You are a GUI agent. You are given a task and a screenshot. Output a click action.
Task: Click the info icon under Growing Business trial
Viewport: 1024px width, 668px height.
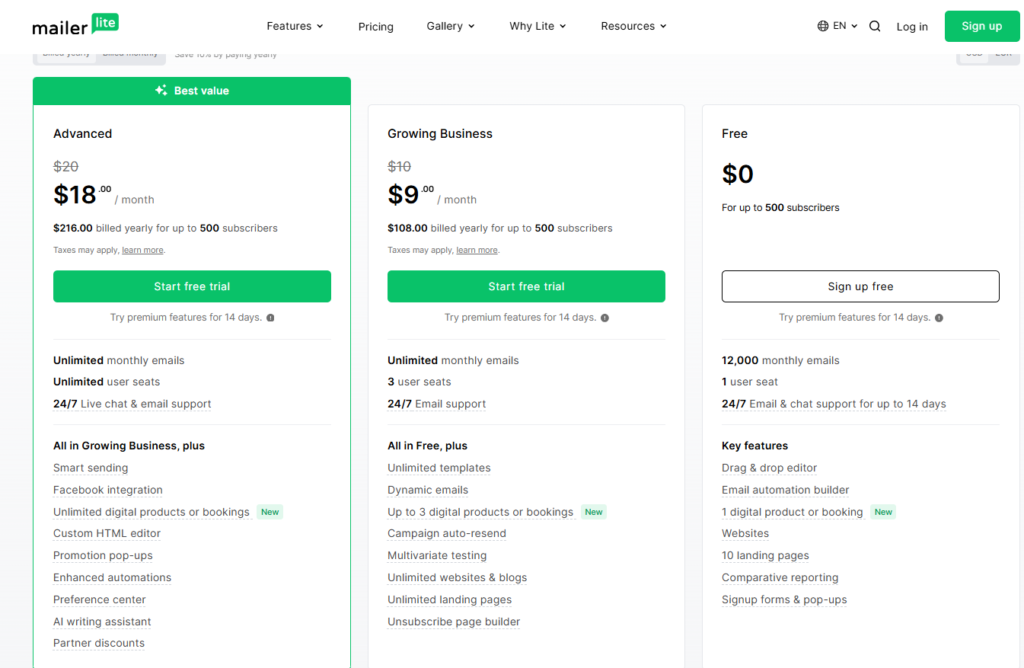pos(605,316)
